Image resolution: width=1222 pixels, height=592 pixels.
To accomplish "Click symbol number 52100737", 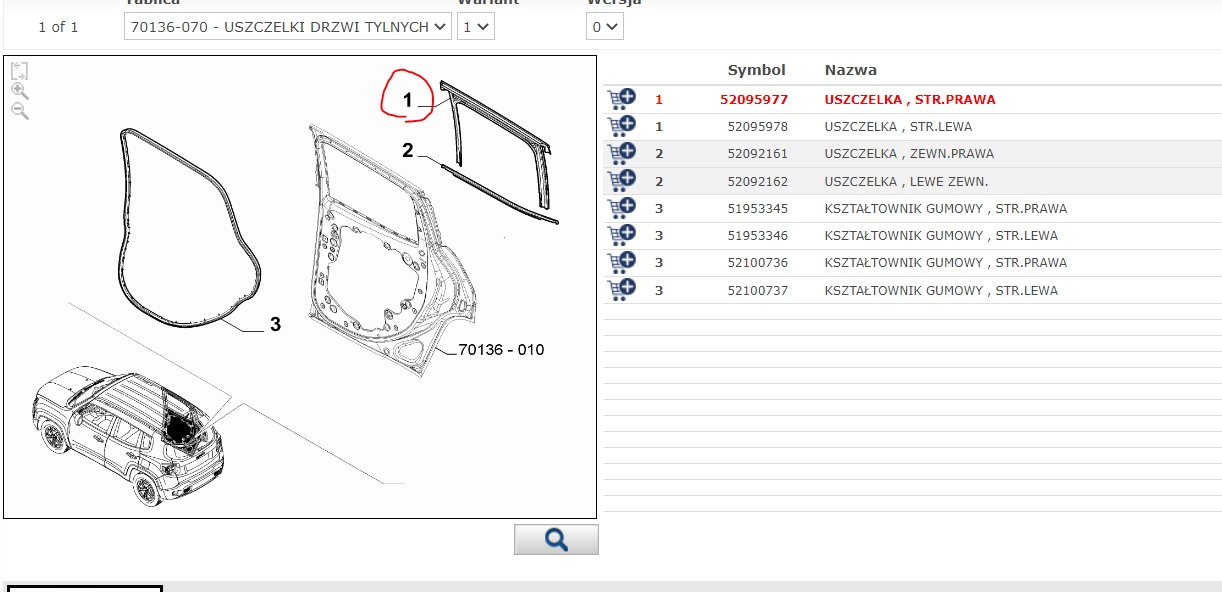I will pyautogui.click(x=757, y=290).
